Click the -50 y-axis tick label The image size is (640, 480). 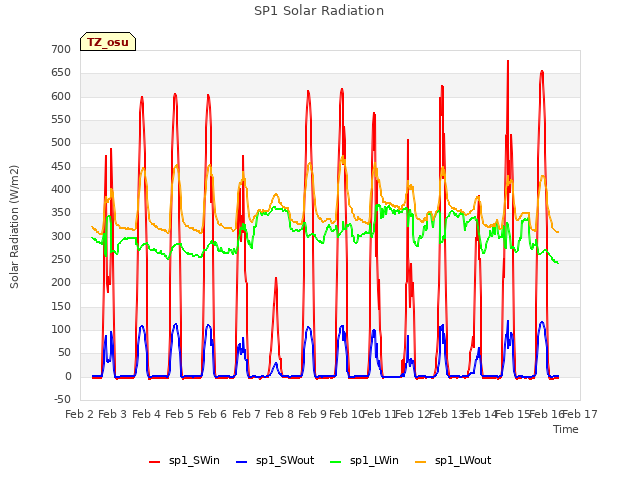(x=62, y=399)
